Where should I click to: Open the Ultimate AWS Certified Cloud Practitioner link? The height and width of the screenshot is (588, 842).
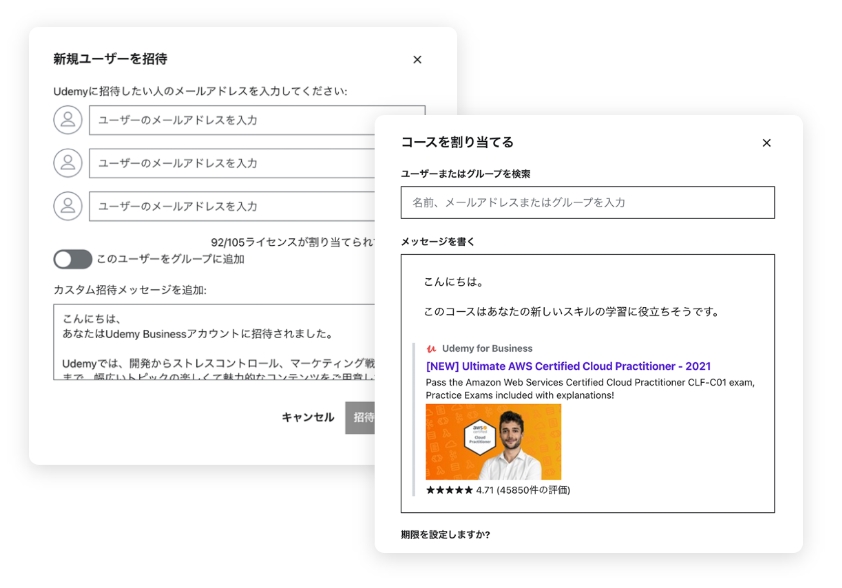pyautogui.click(x=568, y=366)
